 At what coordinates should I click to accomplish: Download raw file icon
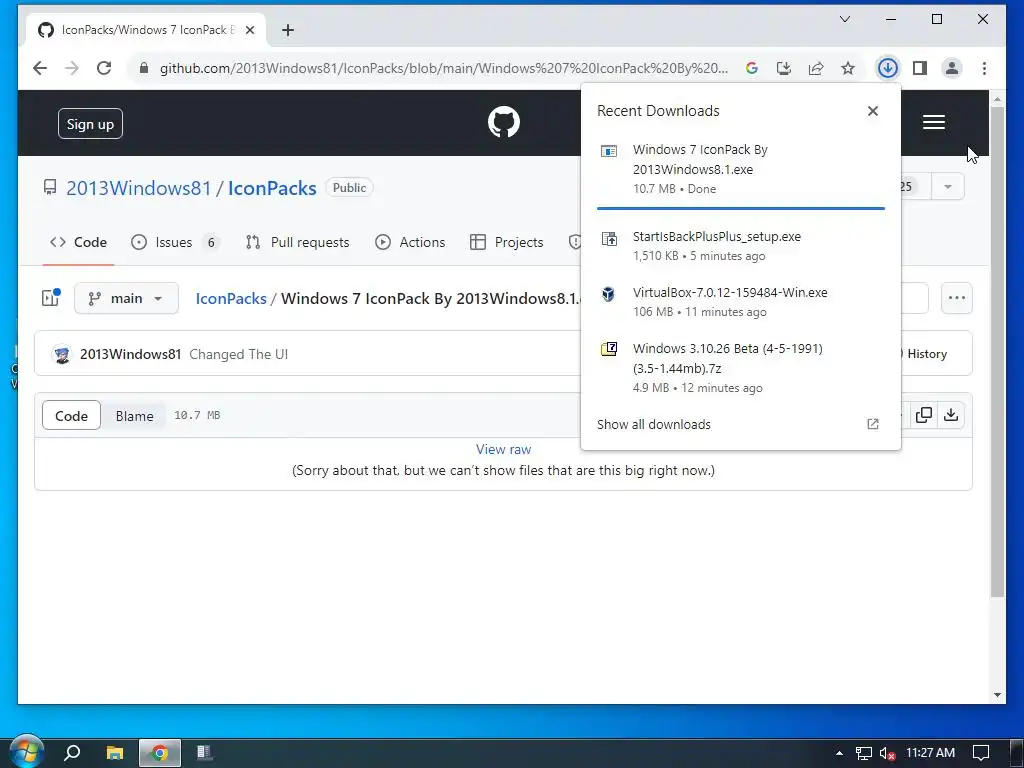pos(951,415)
